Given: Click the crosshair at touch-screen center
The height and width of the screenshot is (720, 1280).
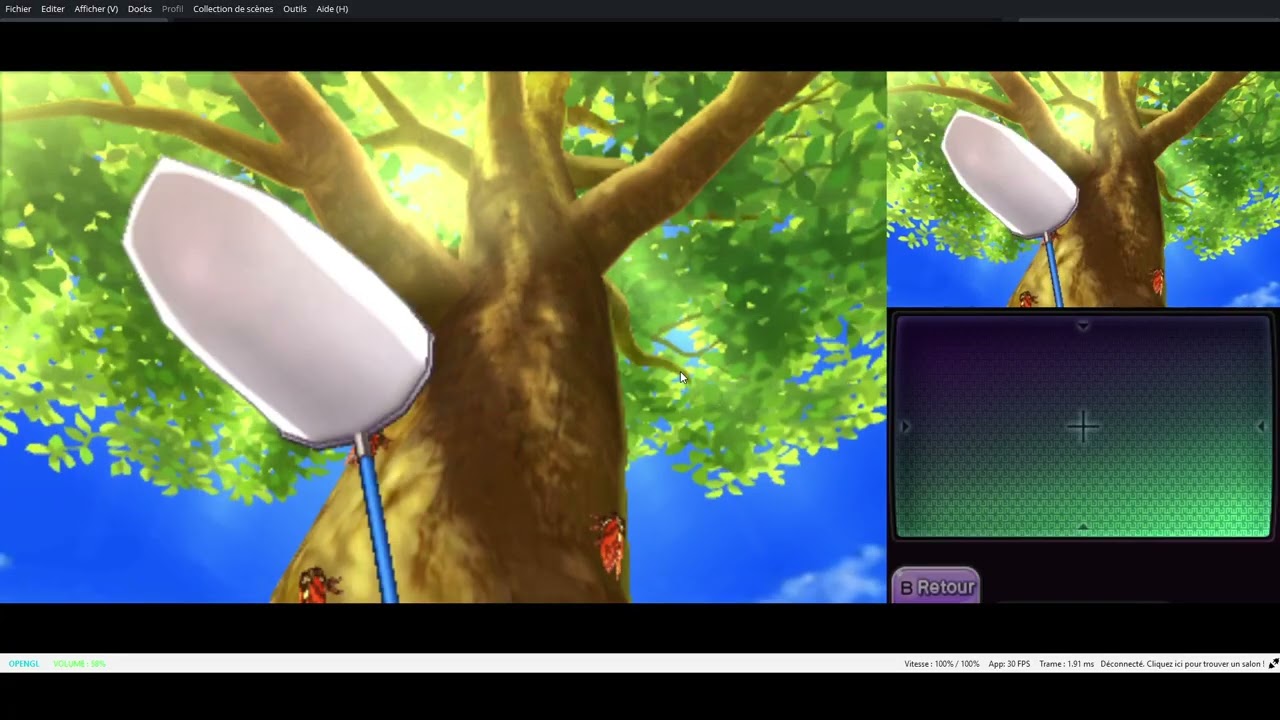Looking at the screenshot, I should coord(1083,427).
